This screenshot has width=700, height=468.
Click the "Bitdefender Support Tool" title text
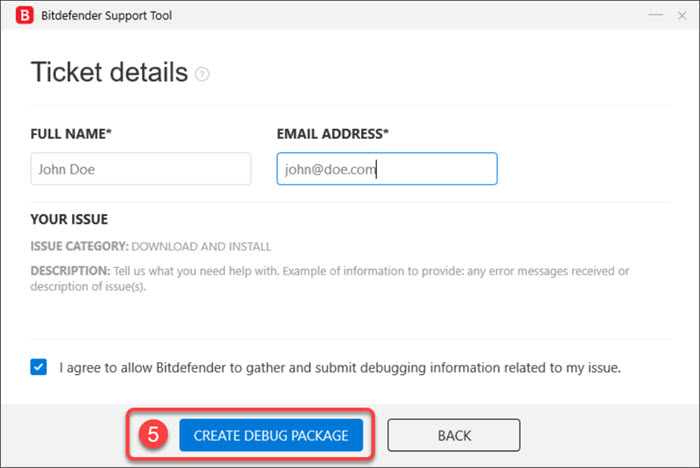point(106,16)
